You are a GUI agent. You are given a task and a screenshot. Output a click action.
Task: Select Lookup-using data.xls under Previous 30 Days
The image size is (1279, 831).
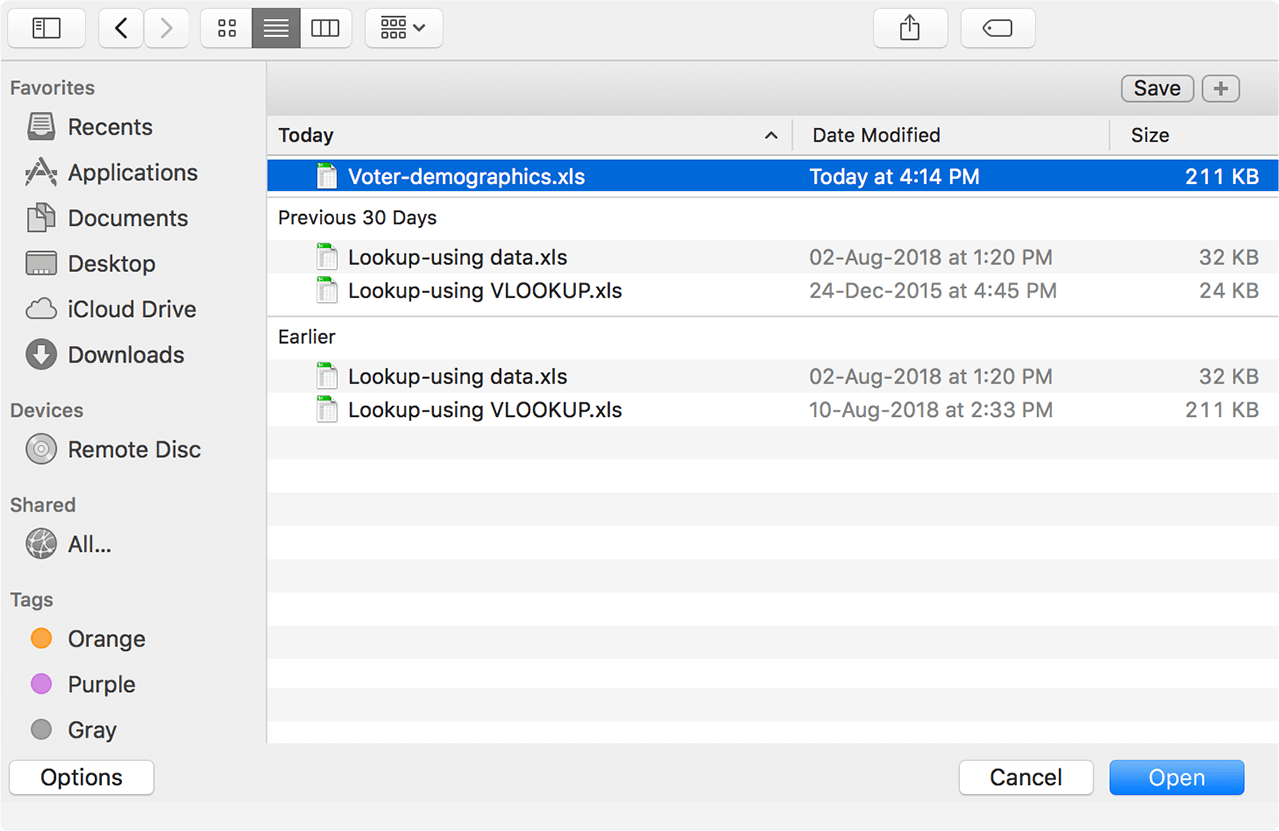coord(773,257)
